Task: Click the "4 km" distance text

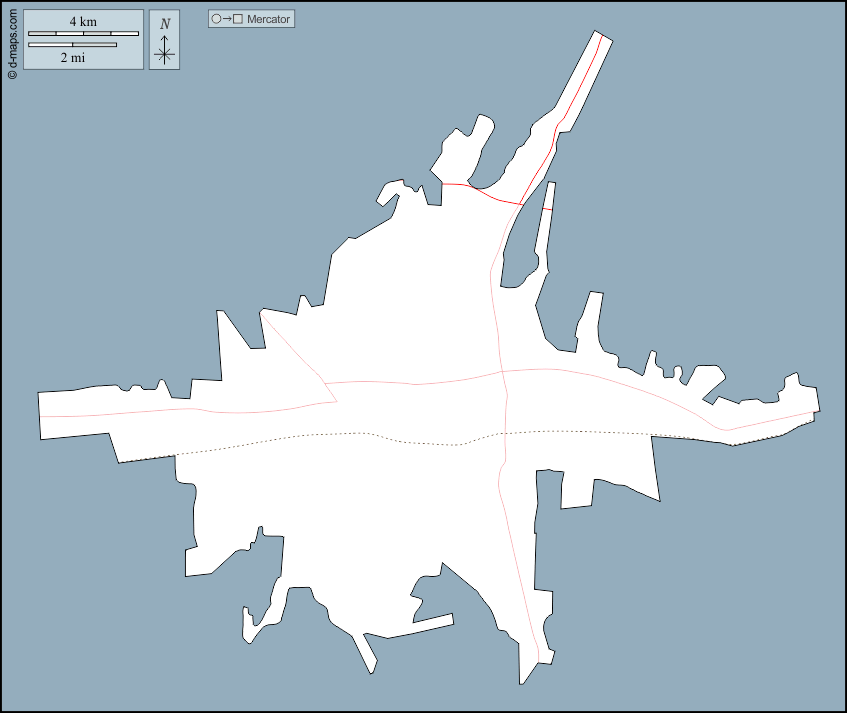Action: (x=83, y=21)
